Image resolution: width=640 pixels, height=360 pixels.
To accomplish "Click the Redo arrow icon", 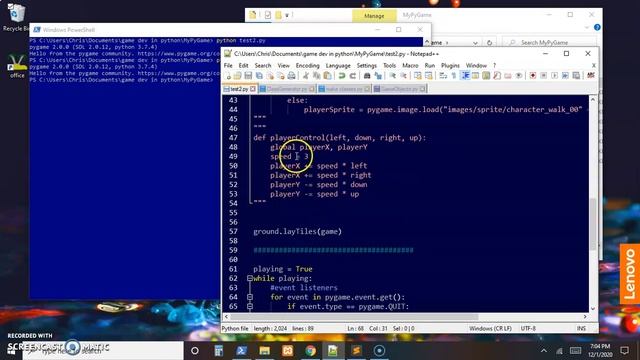I will [x=352, y=76].
